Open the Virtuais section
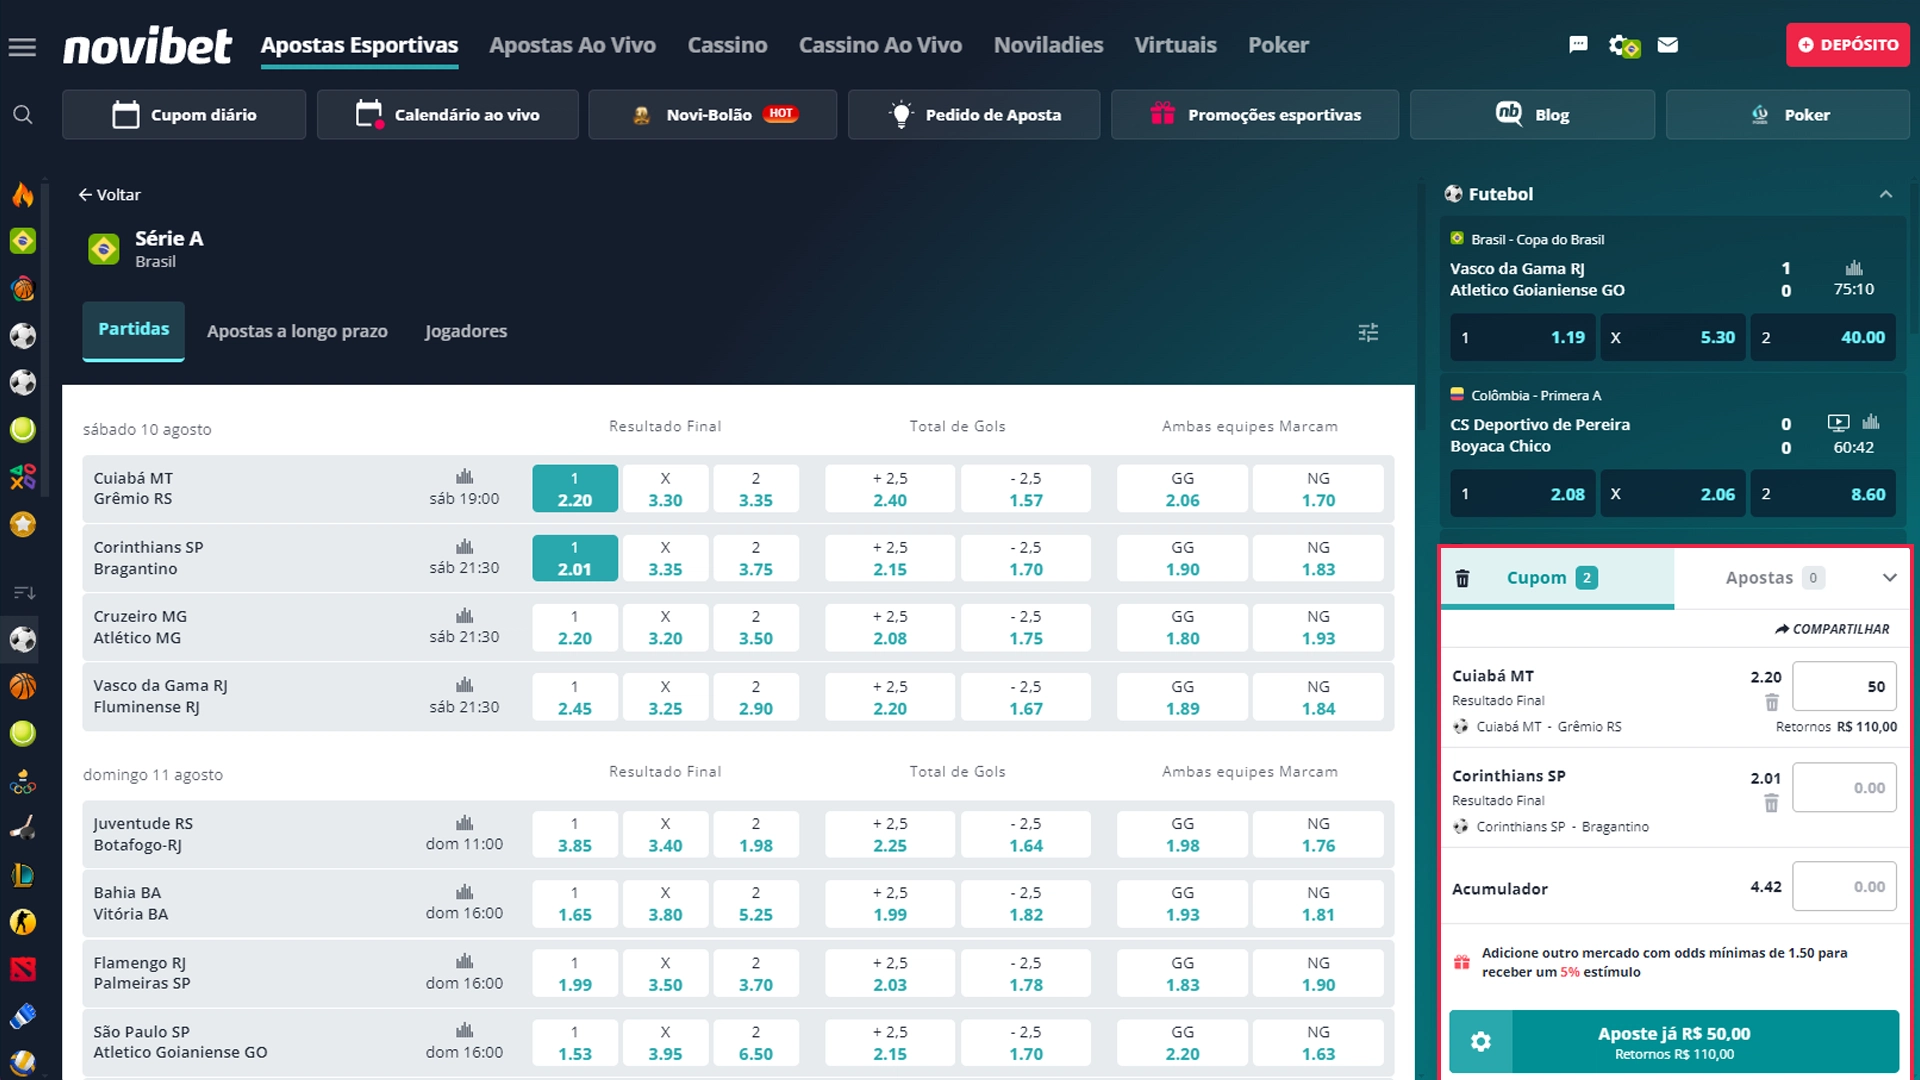 [x=1175, y=45]
